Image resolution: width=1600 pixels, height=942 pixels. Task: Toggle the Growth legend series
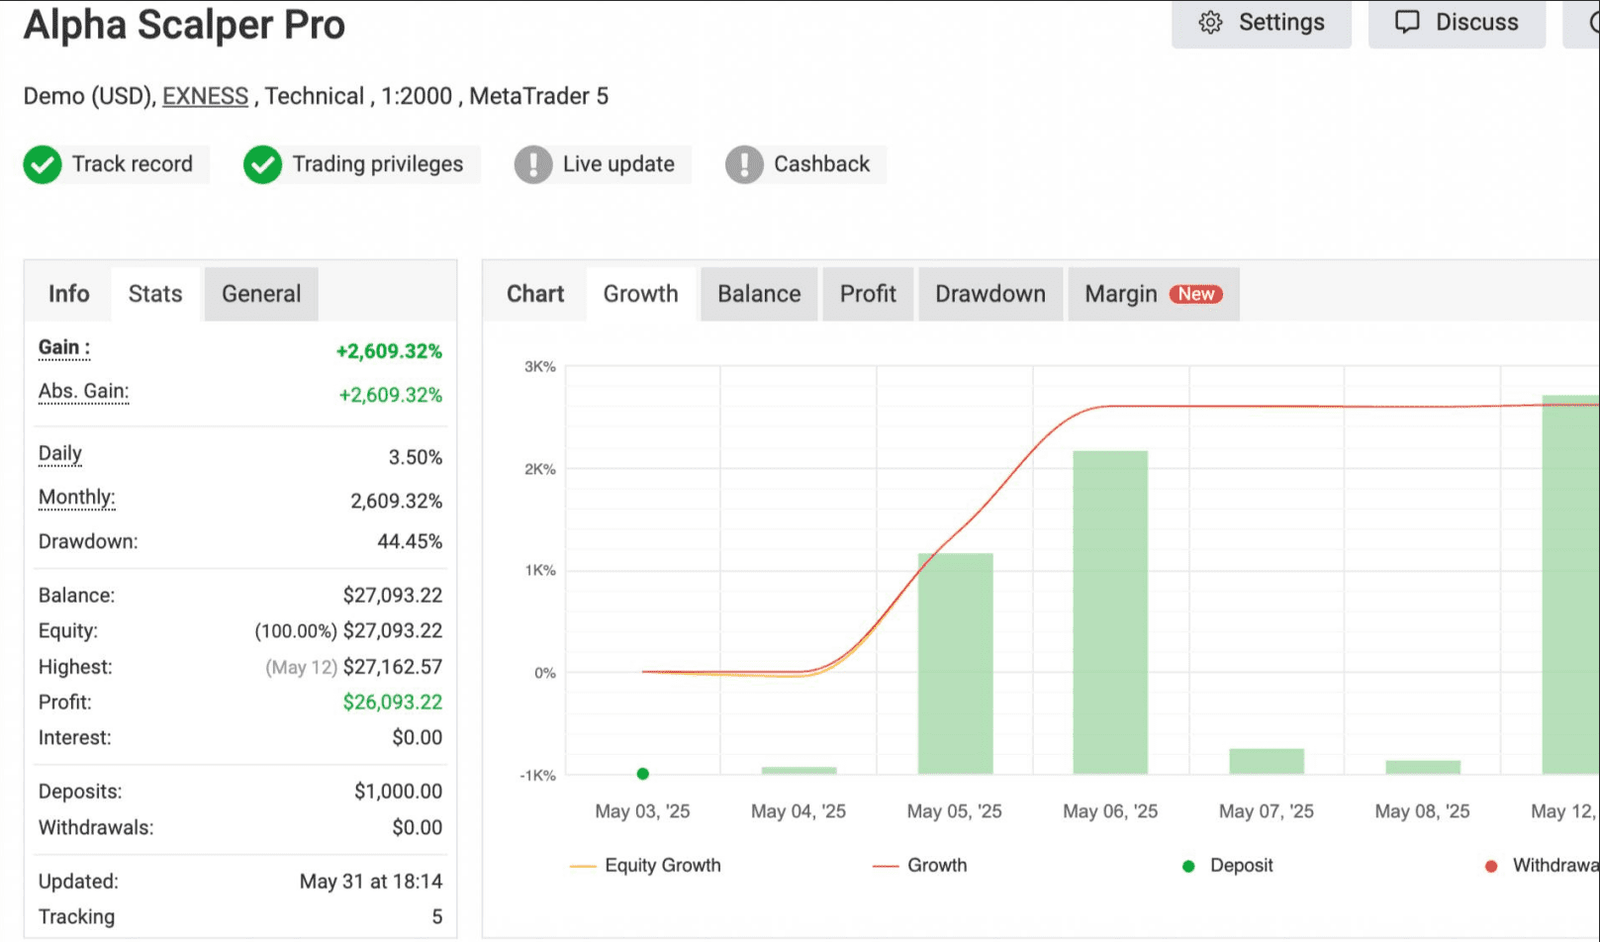[x=920, y=866]
